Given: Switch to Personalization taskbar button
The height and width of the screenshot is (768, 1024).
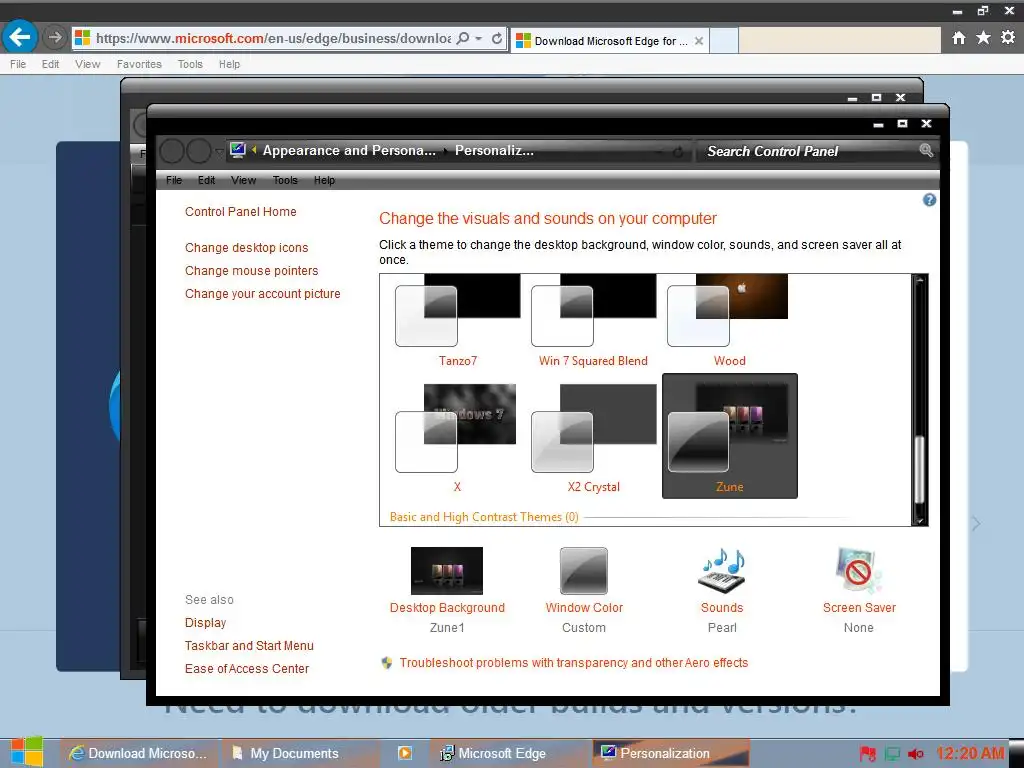Looking at the screenshot, I should [671, 753].
